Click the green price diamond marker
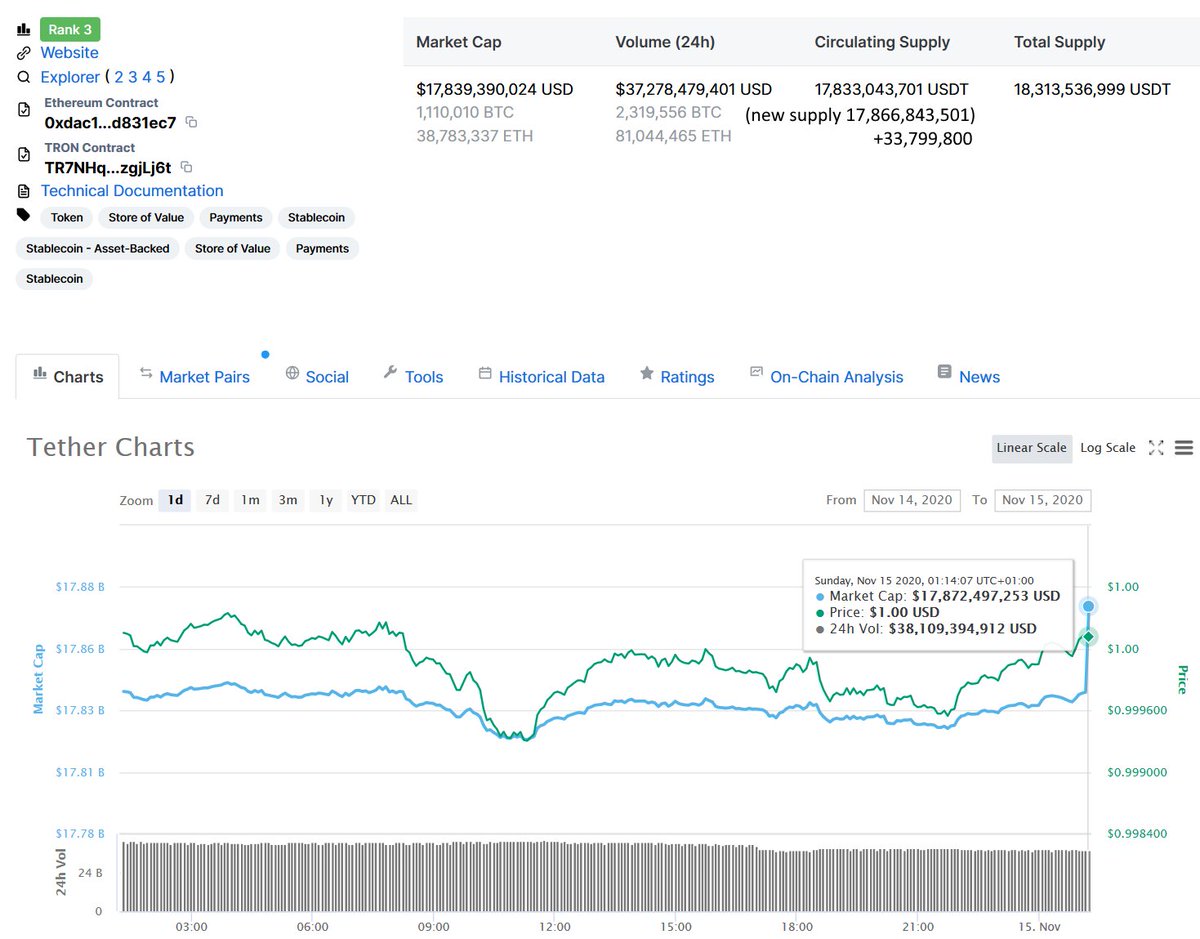Viewport: 1200px width, 939px height. (1089, 636)
